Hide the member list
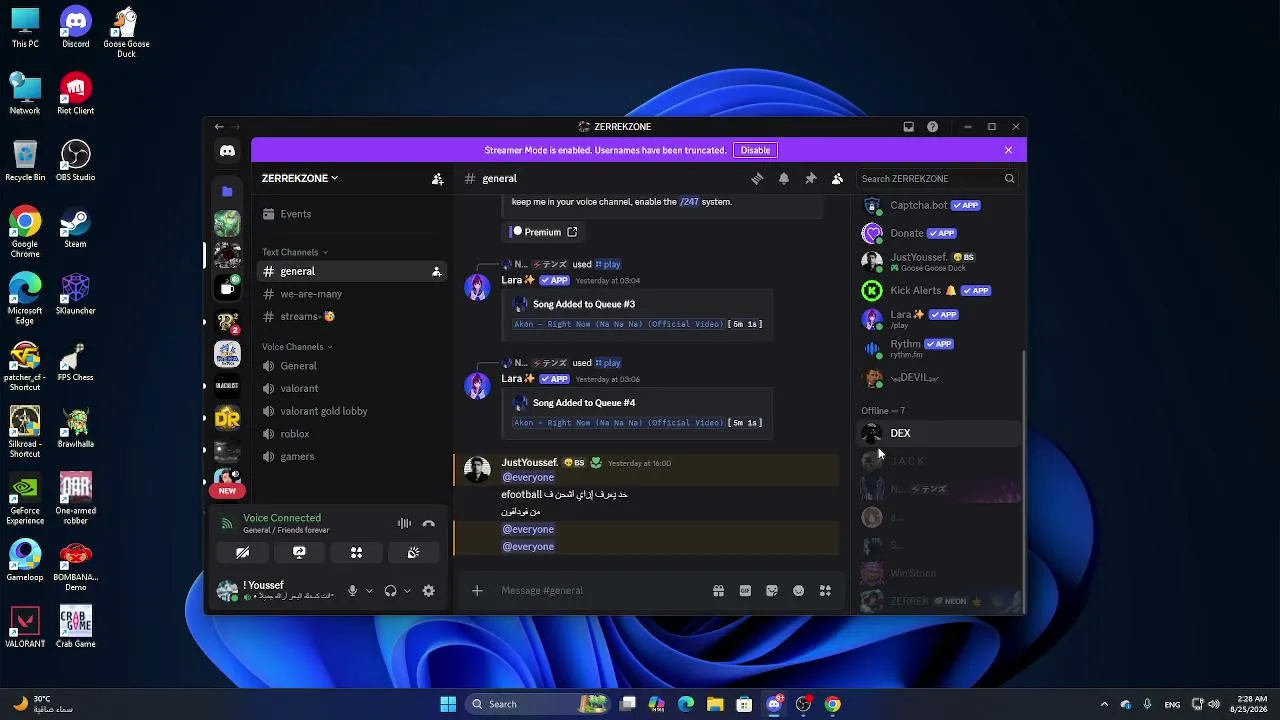The image size is (1280, 720). coord(838,178)
